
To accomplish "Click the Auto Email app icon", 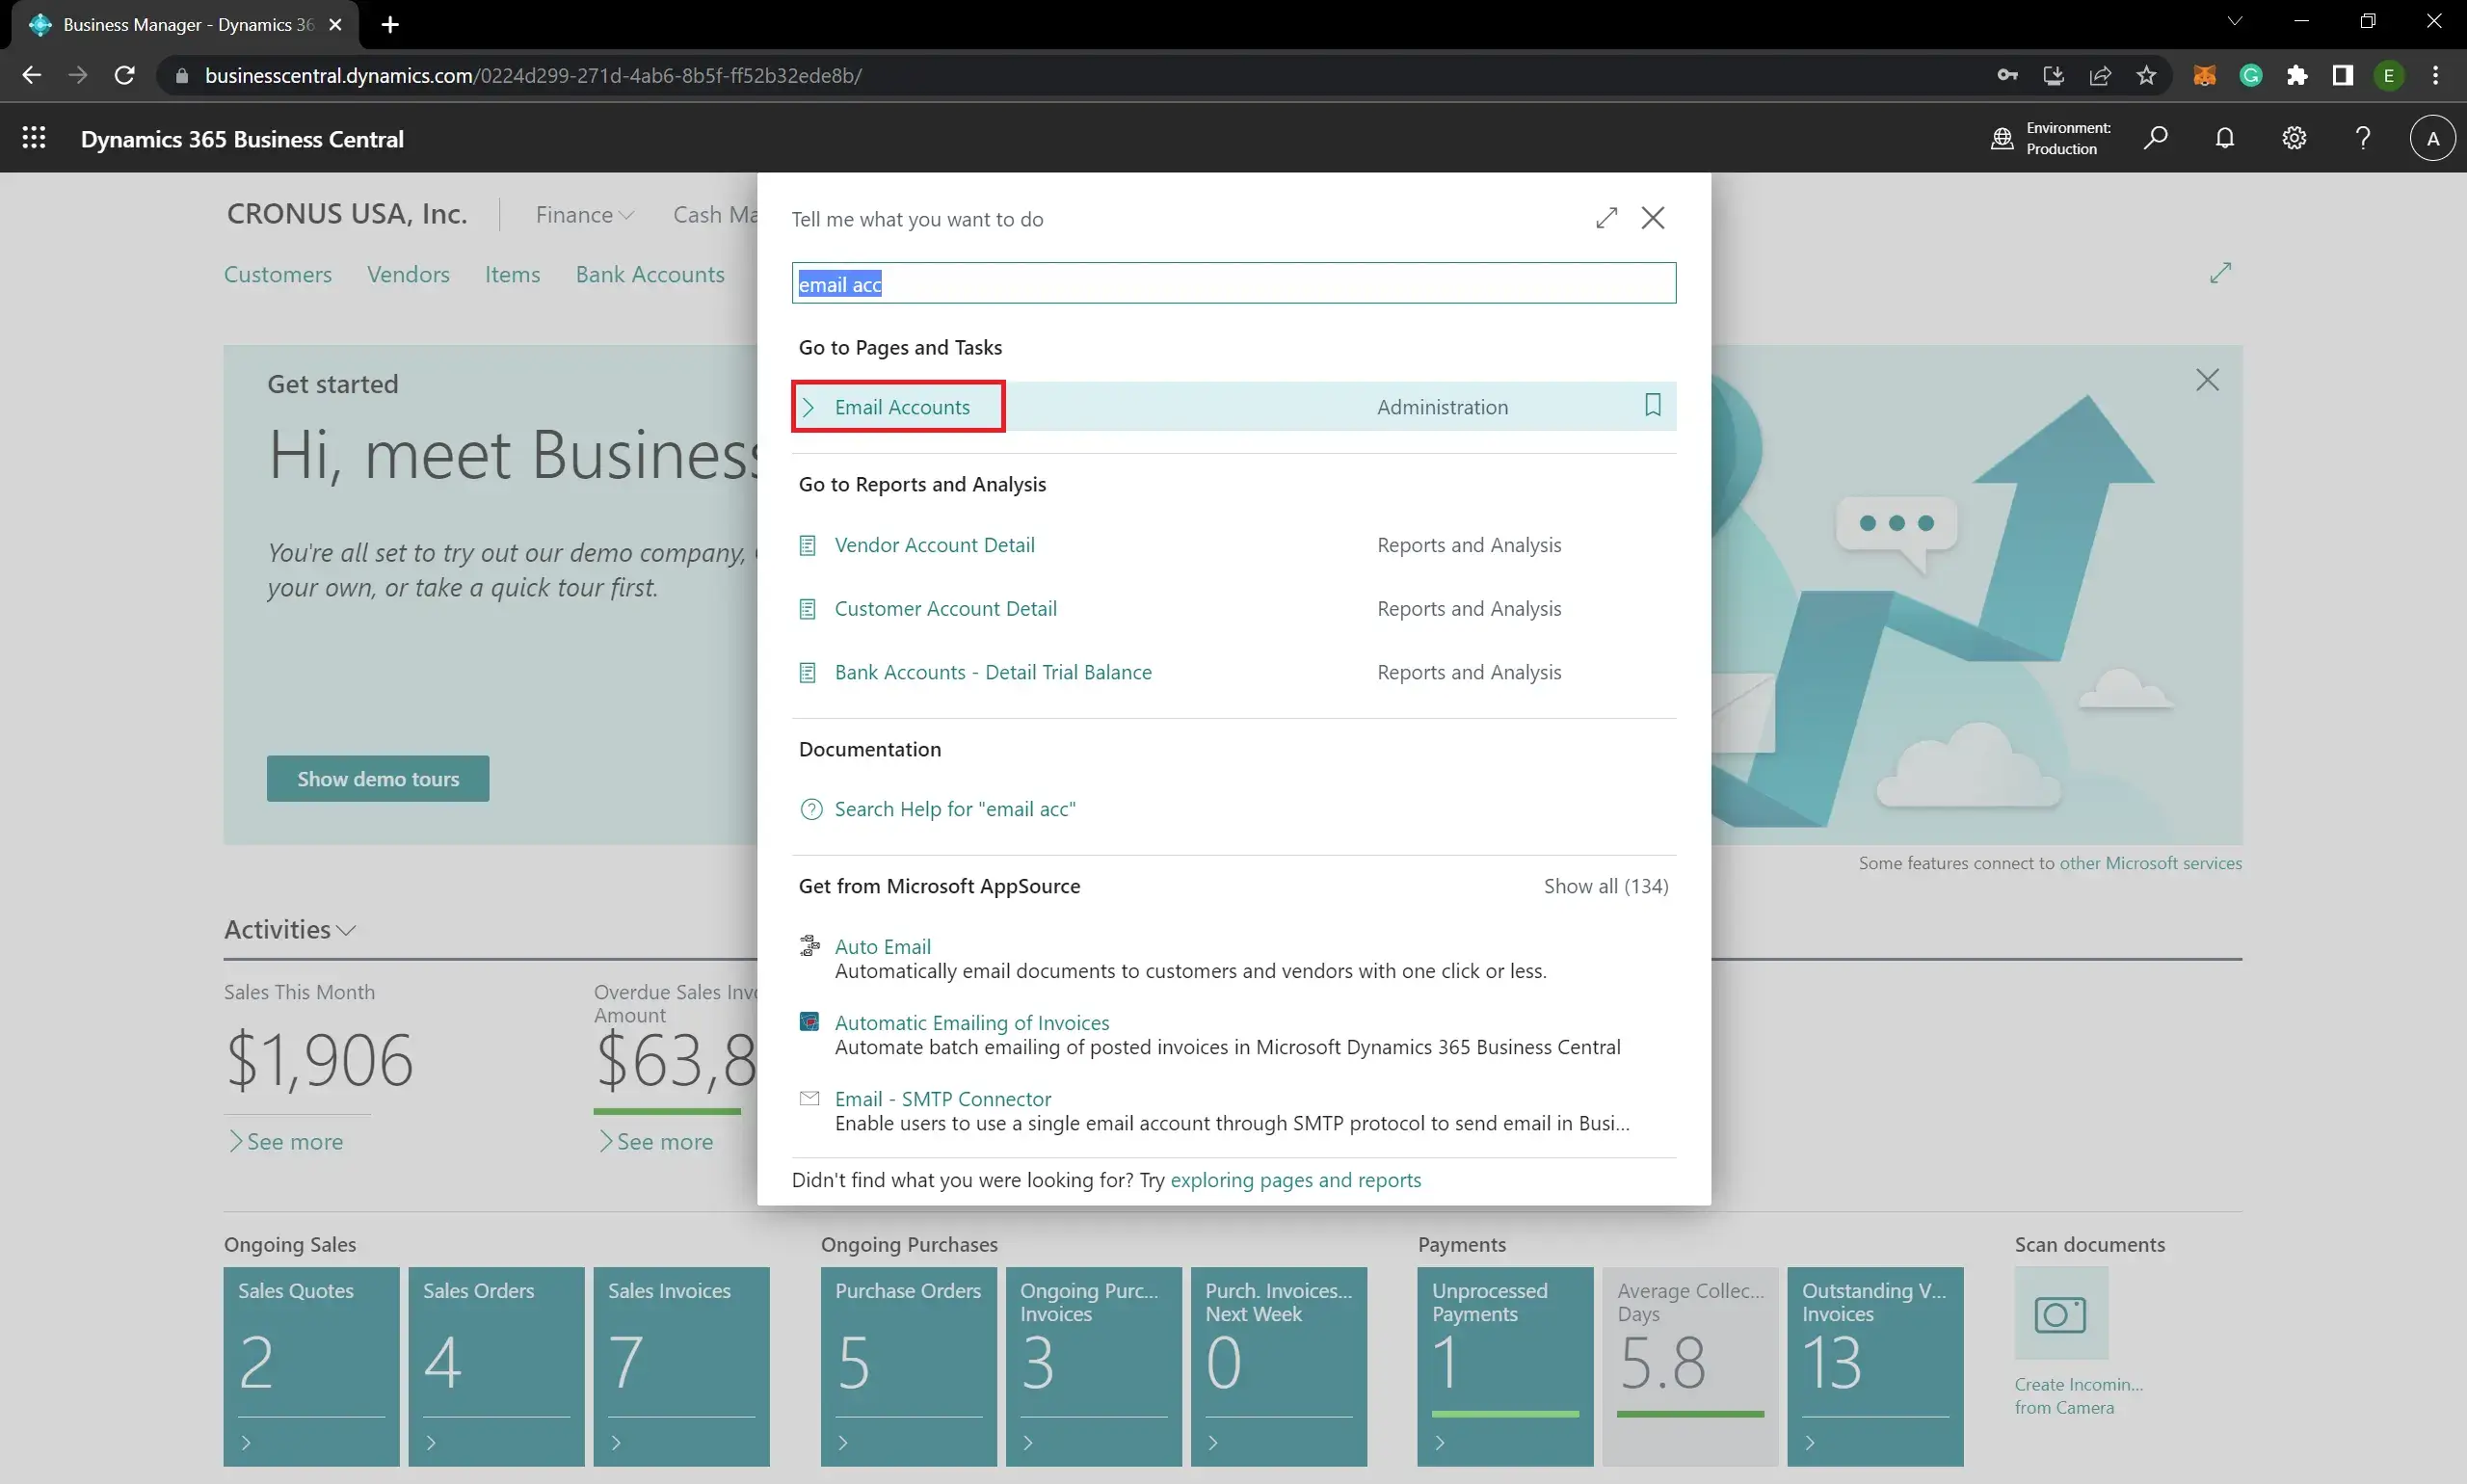I will (809, 945).
